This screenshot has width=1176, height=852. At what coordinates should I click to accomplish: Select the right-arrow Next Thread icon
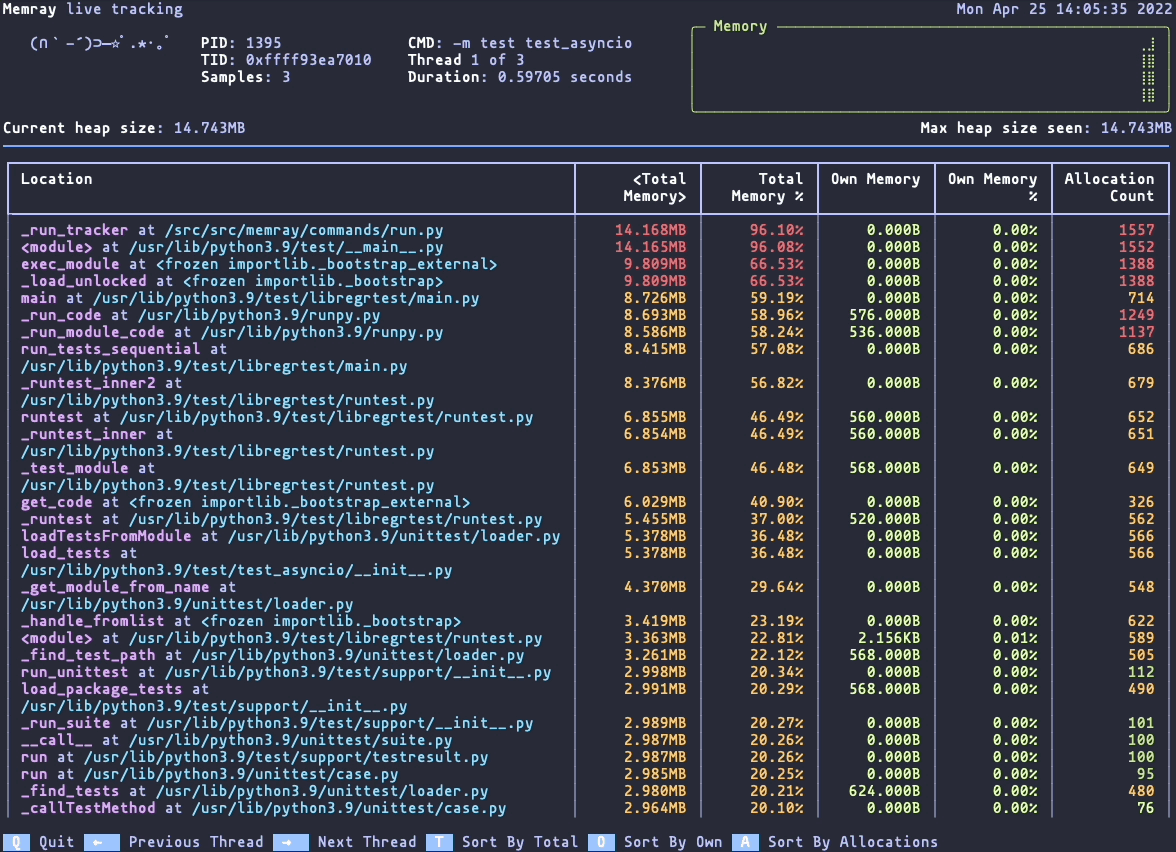(x=289, y=842)
